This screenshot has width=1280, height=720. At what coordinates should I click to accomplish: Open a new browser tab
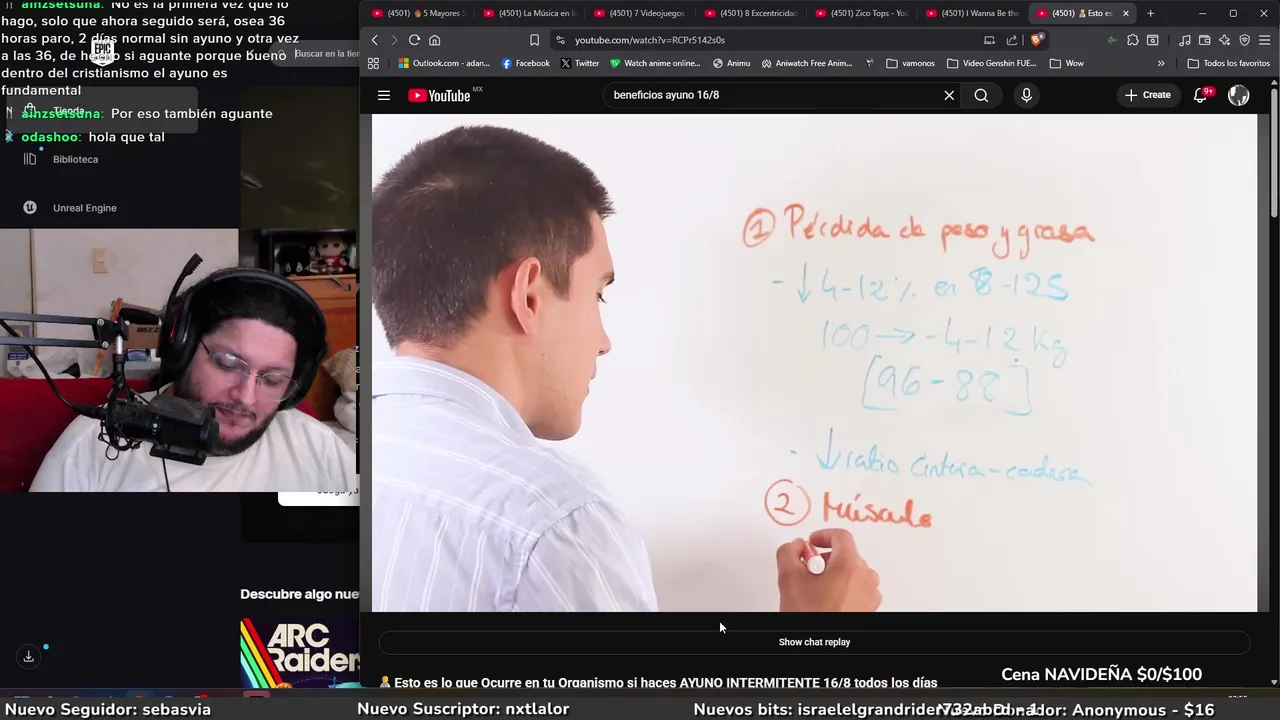(x=1150, y=13)
